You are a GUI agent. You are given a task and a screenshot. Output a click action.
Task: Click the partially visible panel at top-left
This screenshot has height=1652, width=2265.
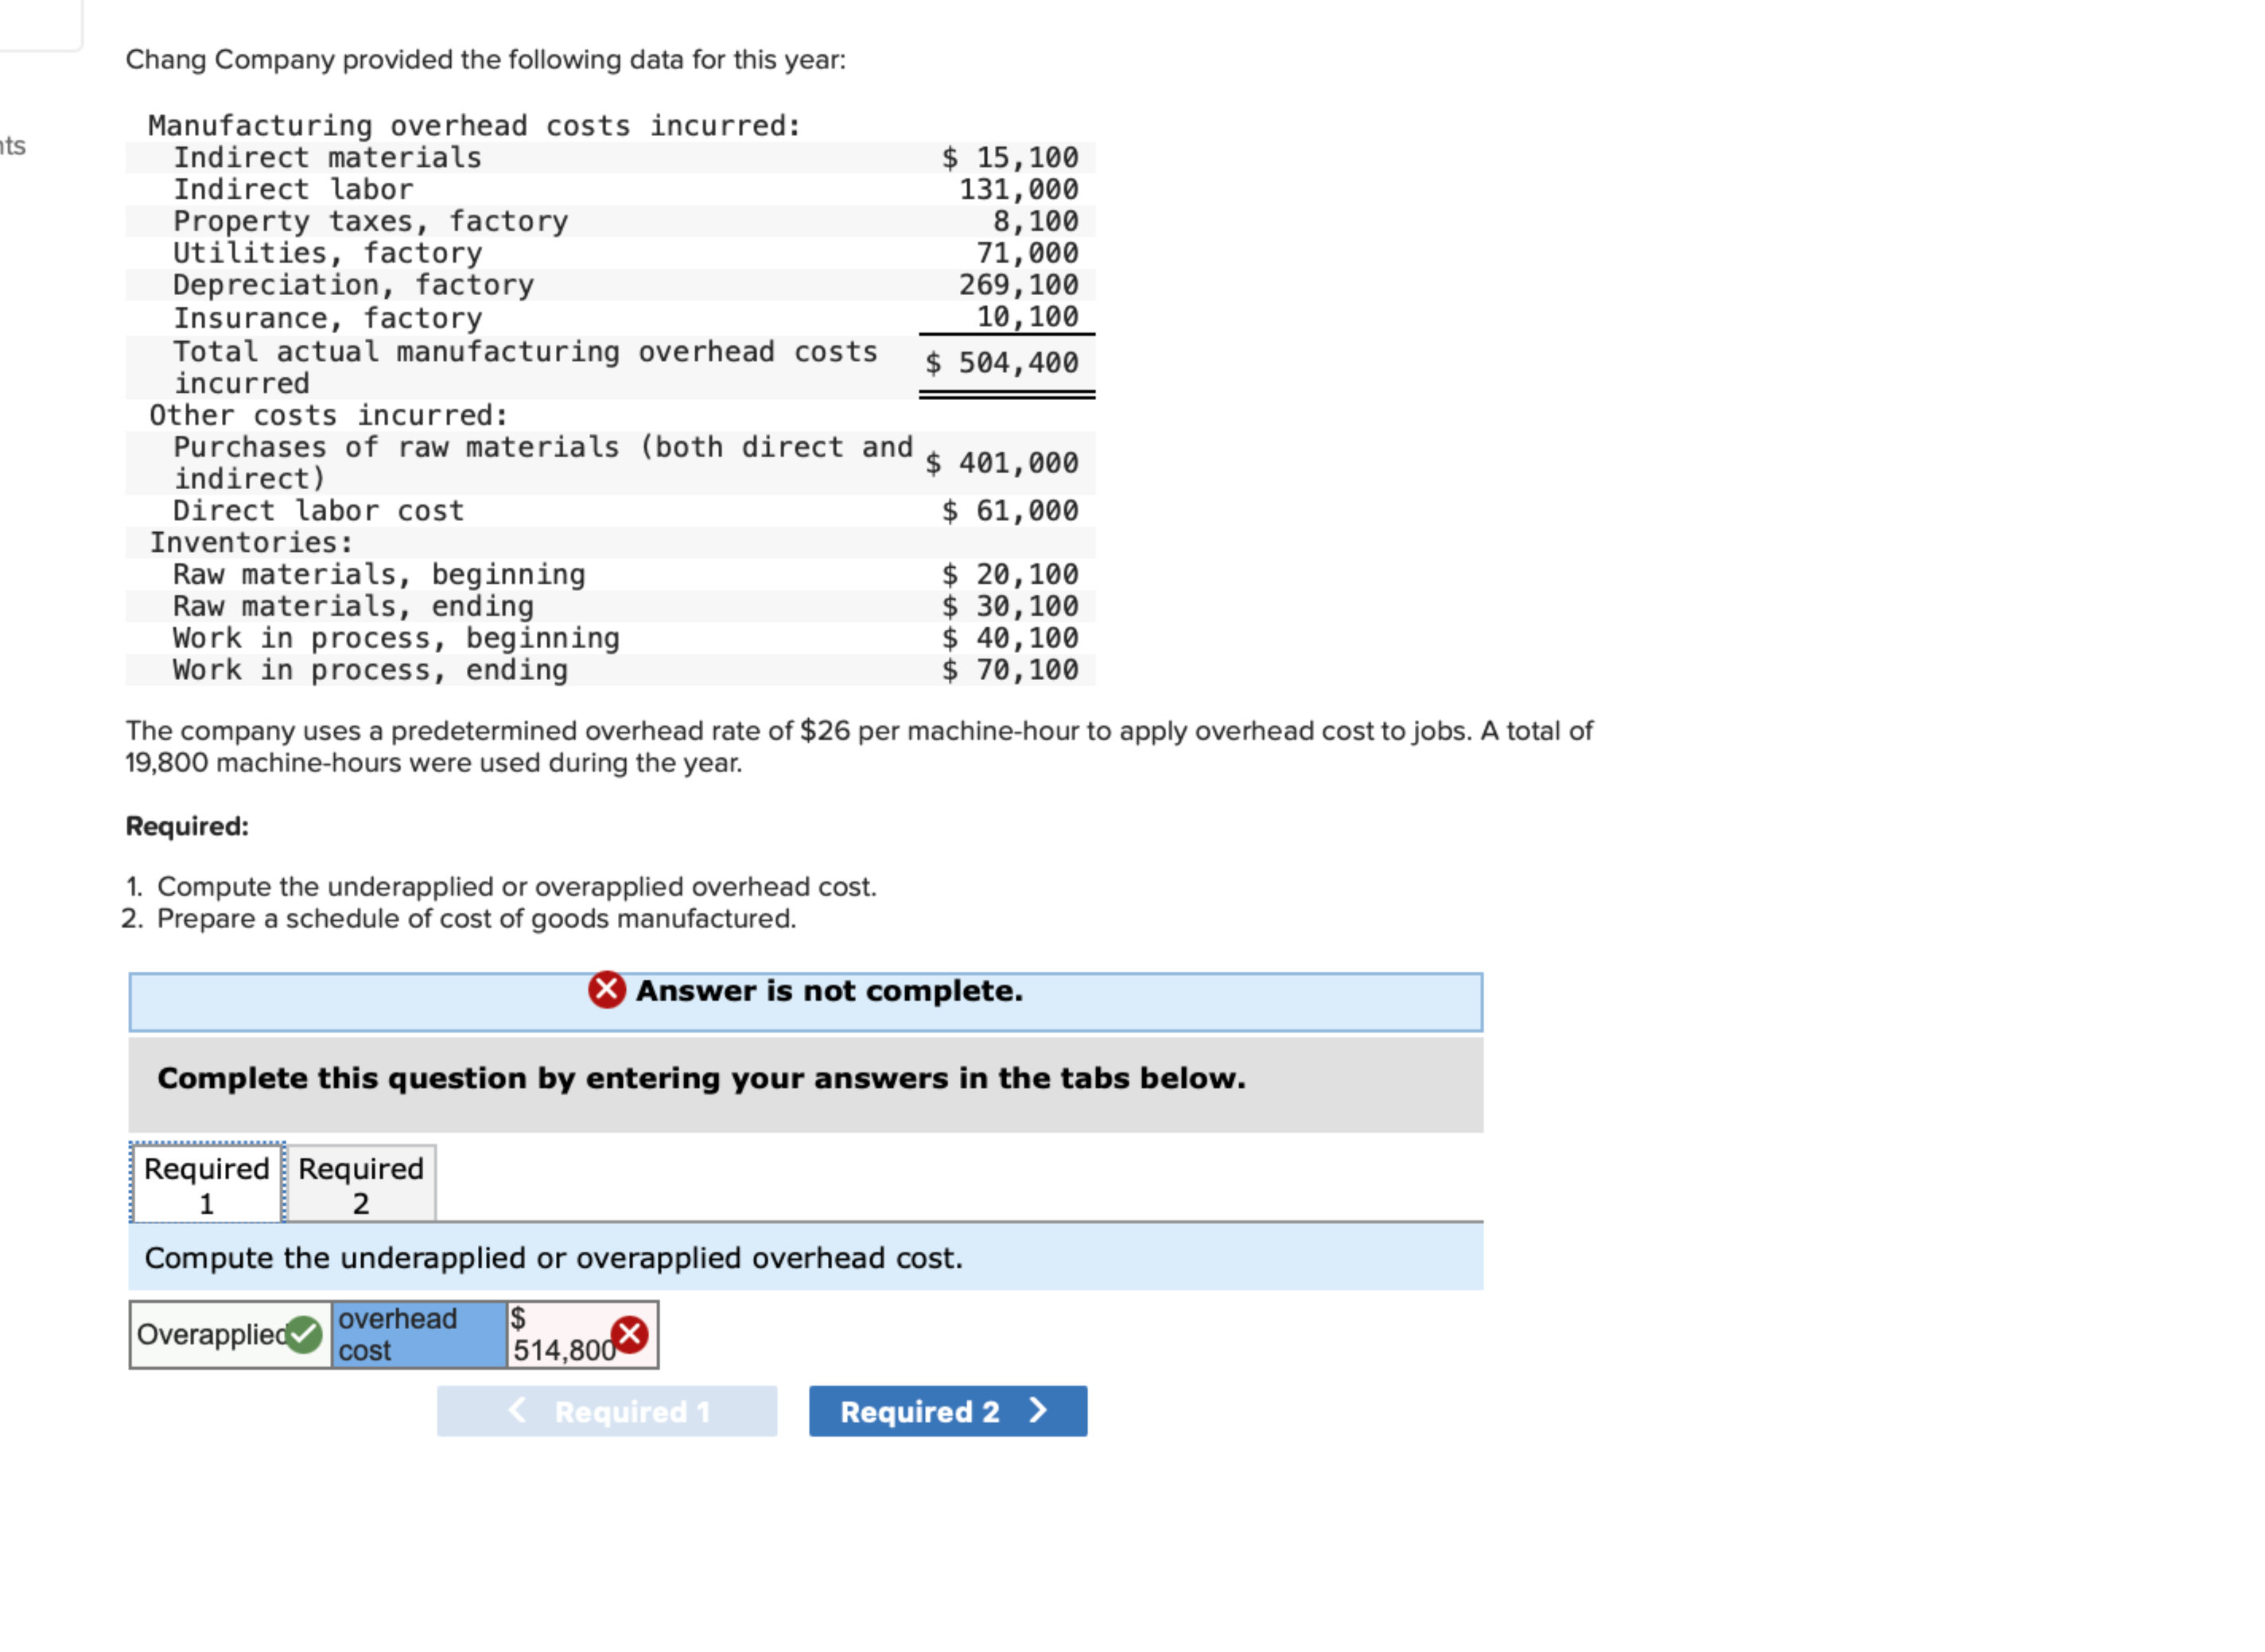(38, 22)
